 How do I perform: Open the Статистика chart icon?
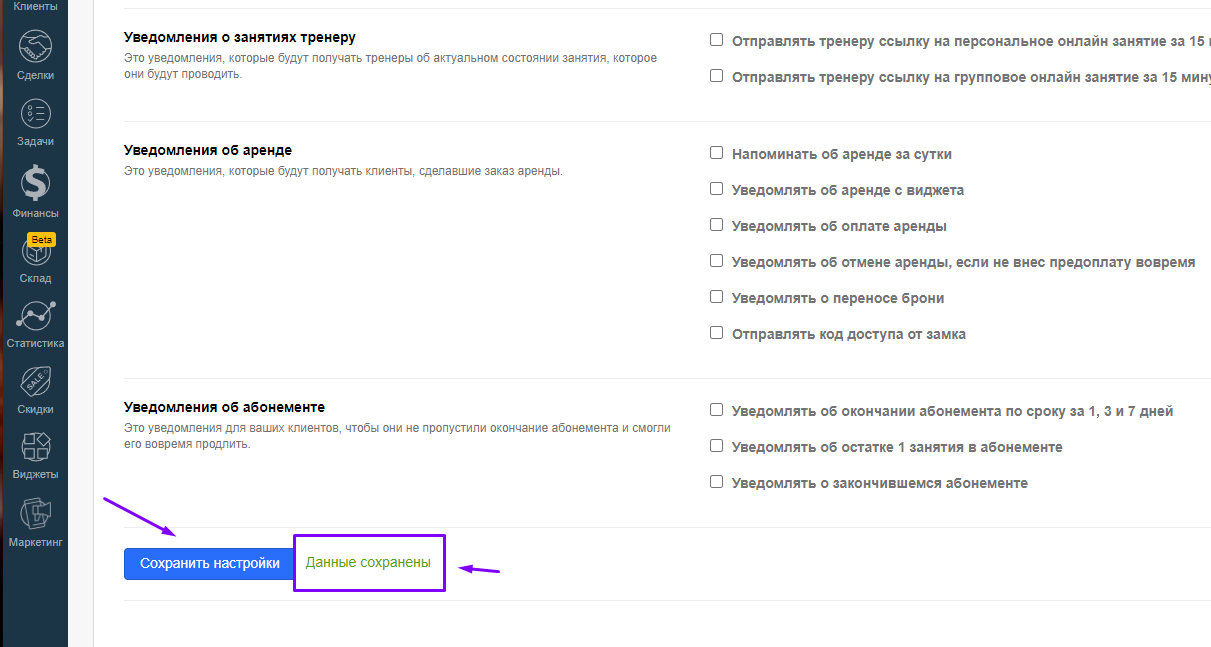pyautogui.click(x=36, y=316)
